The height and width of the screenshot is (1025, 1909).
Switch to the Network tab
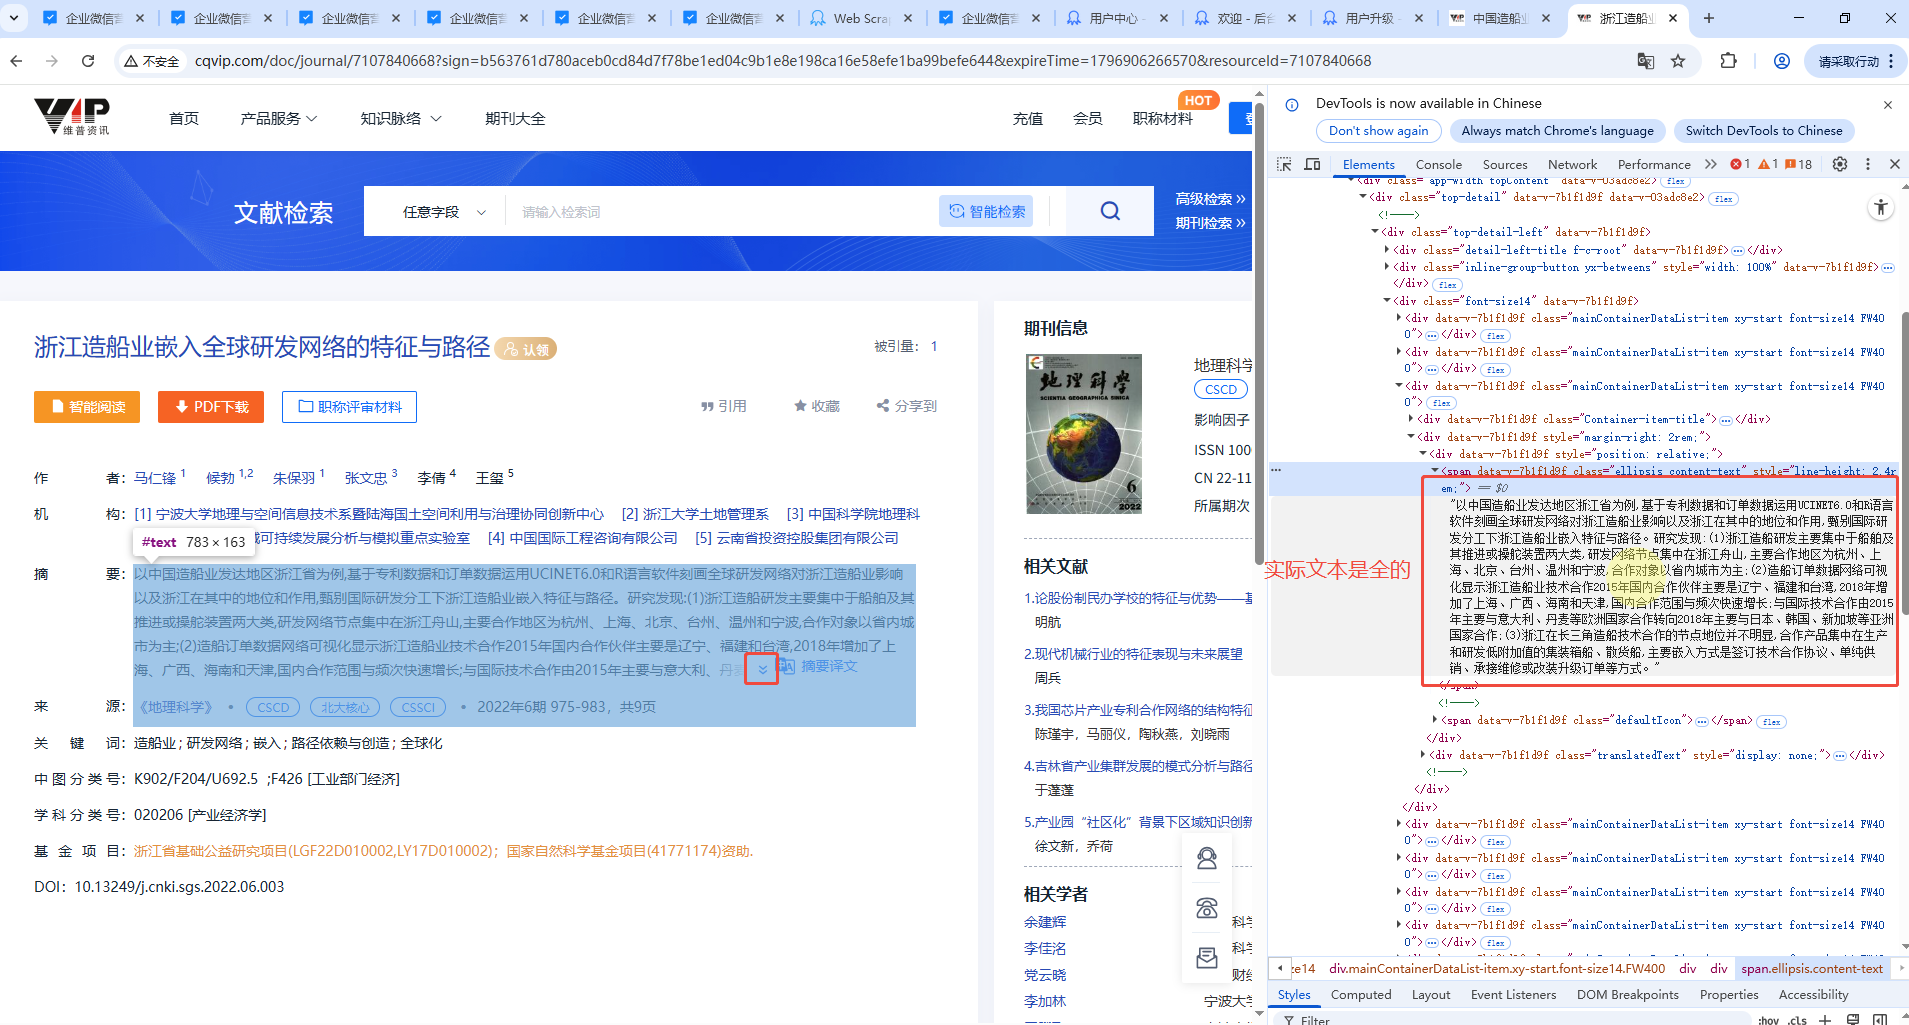point(1572,165)
